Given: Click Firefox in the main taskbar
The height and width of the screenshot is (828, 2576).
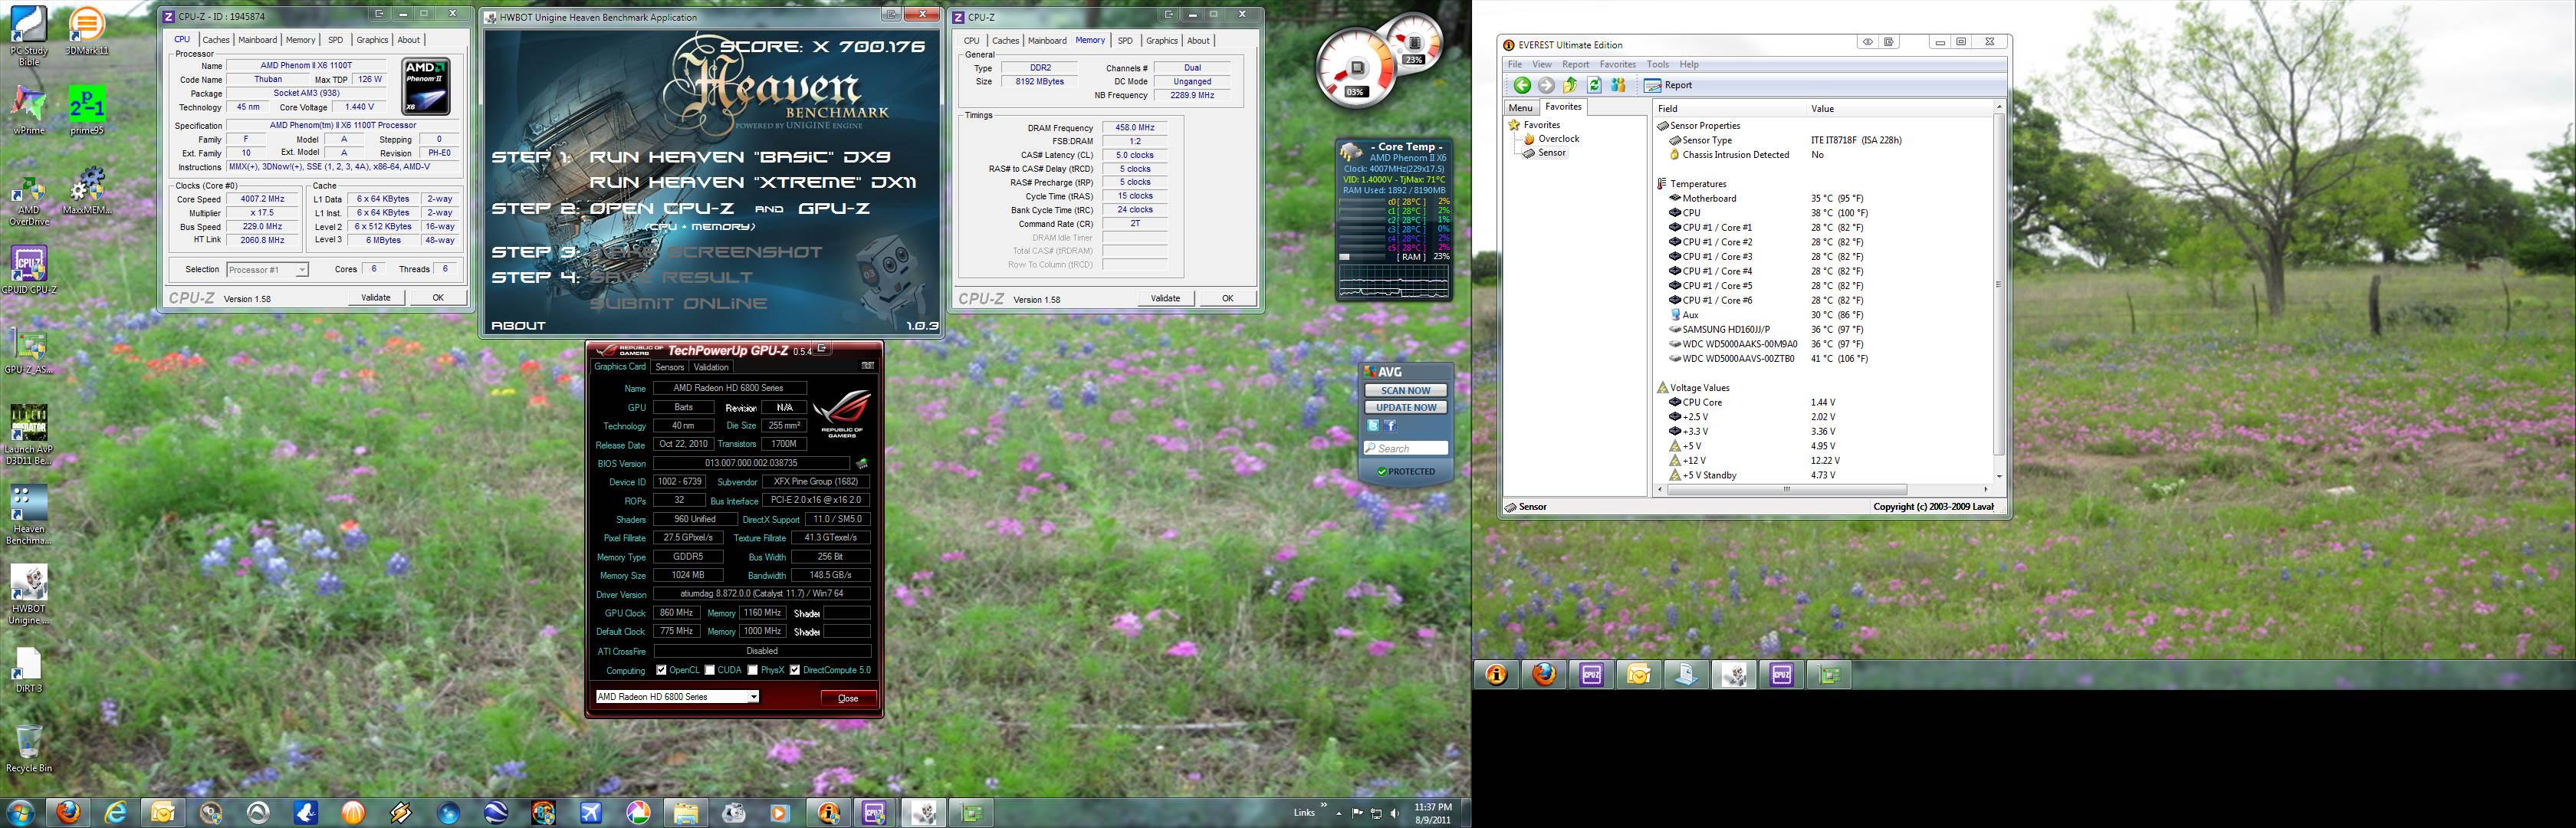Looking at the screenshot, I should click(68, 812).
